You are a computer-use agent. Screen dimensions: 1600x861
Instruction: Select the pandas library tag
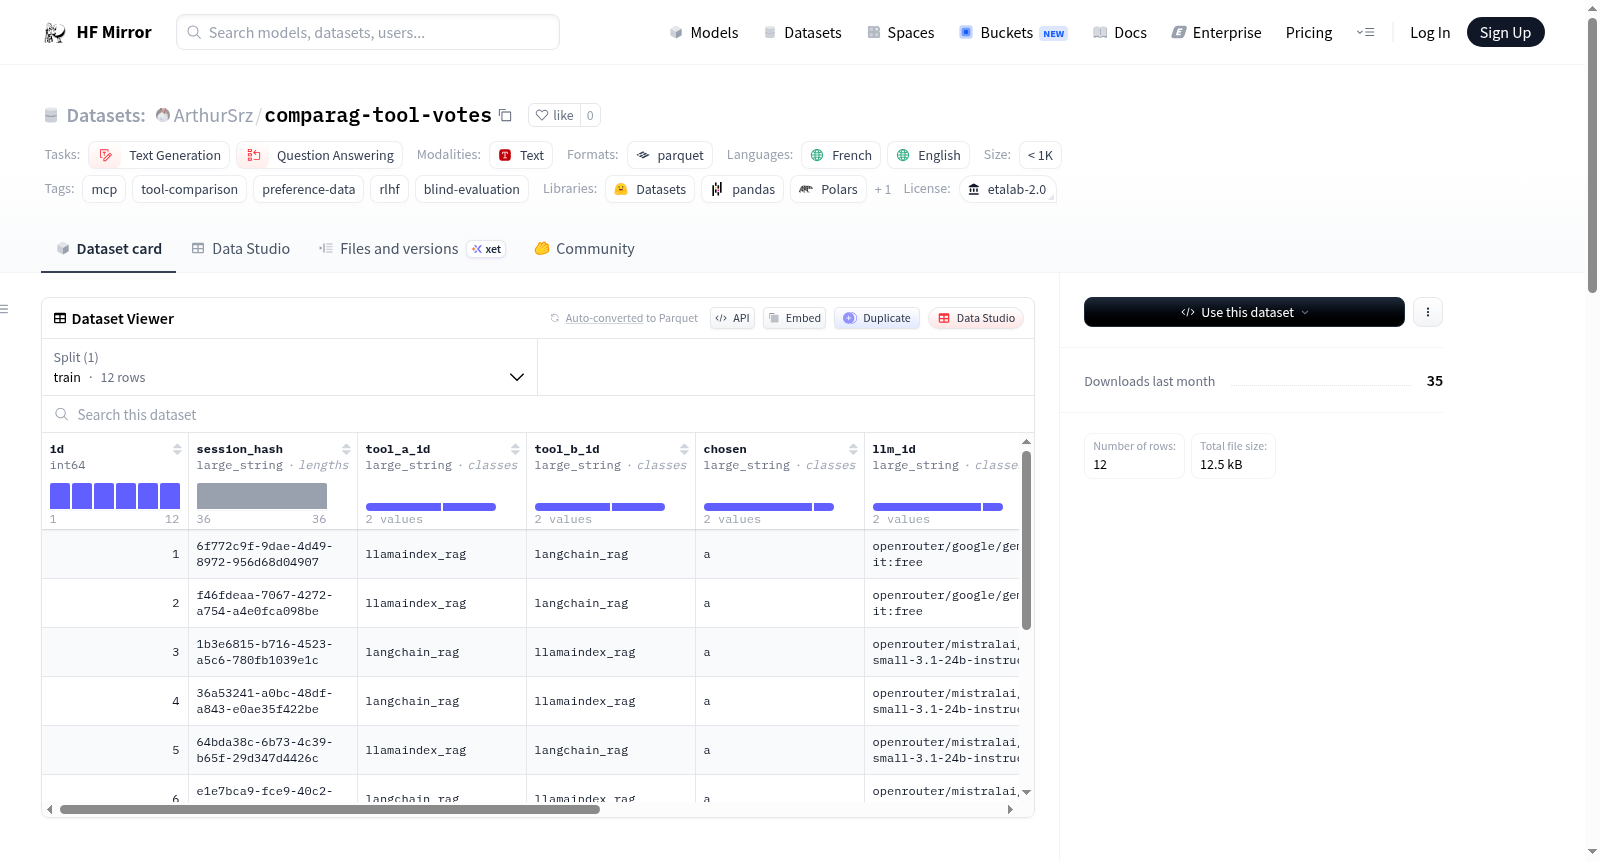(x=743, y=189)
